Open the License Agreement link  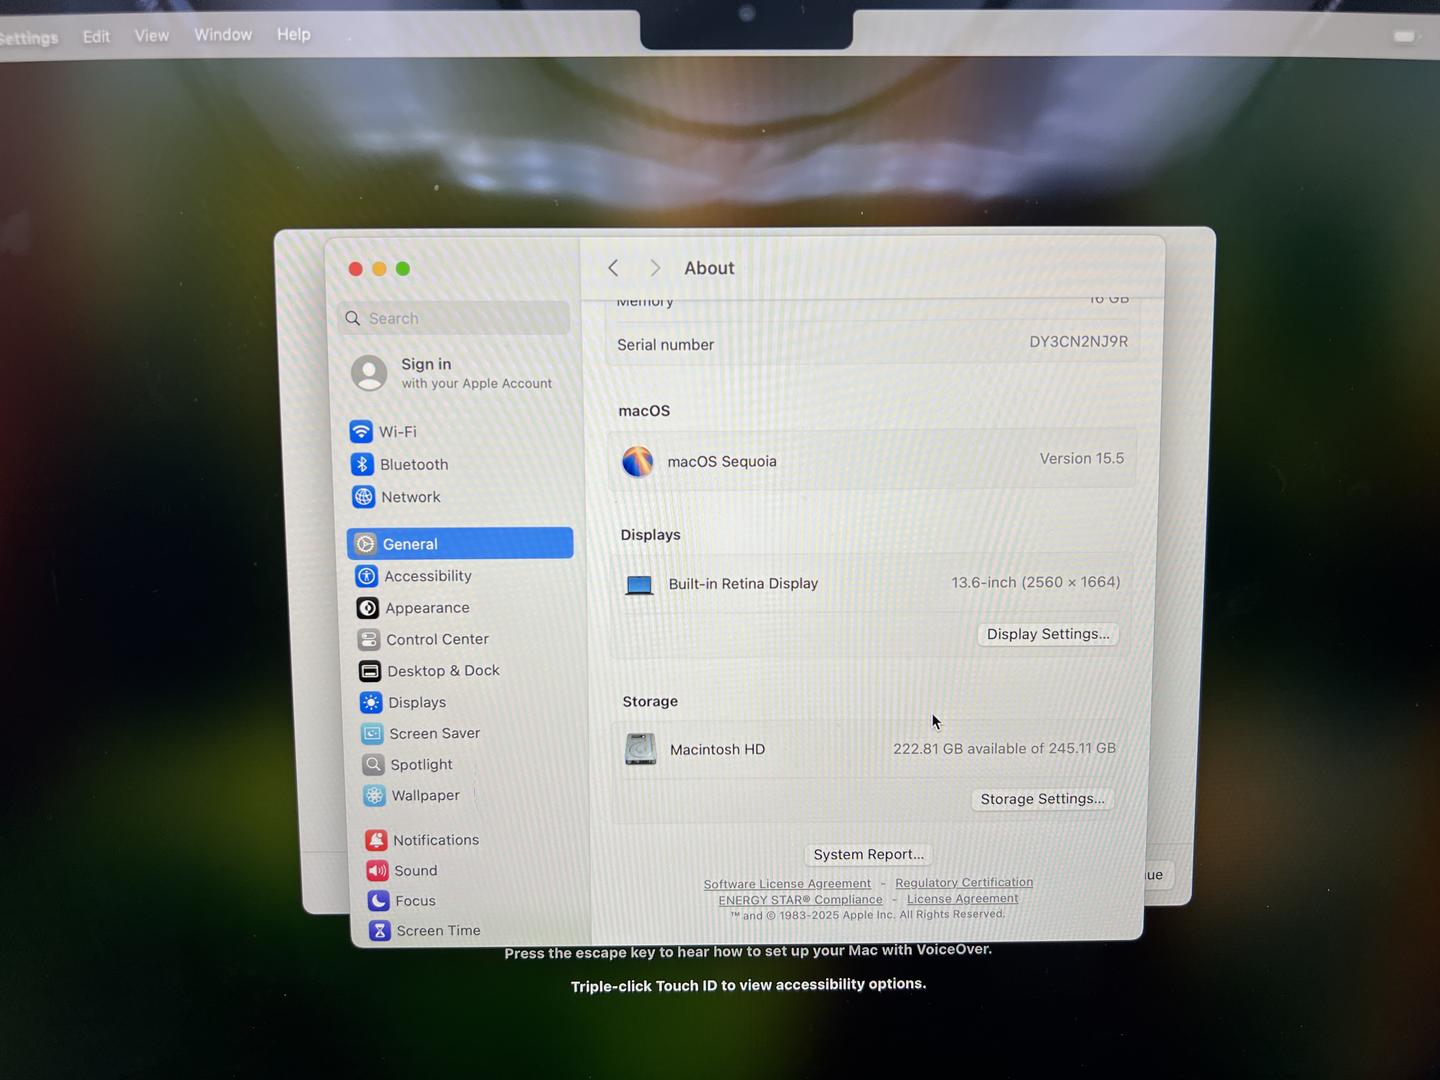click(962, 899)
